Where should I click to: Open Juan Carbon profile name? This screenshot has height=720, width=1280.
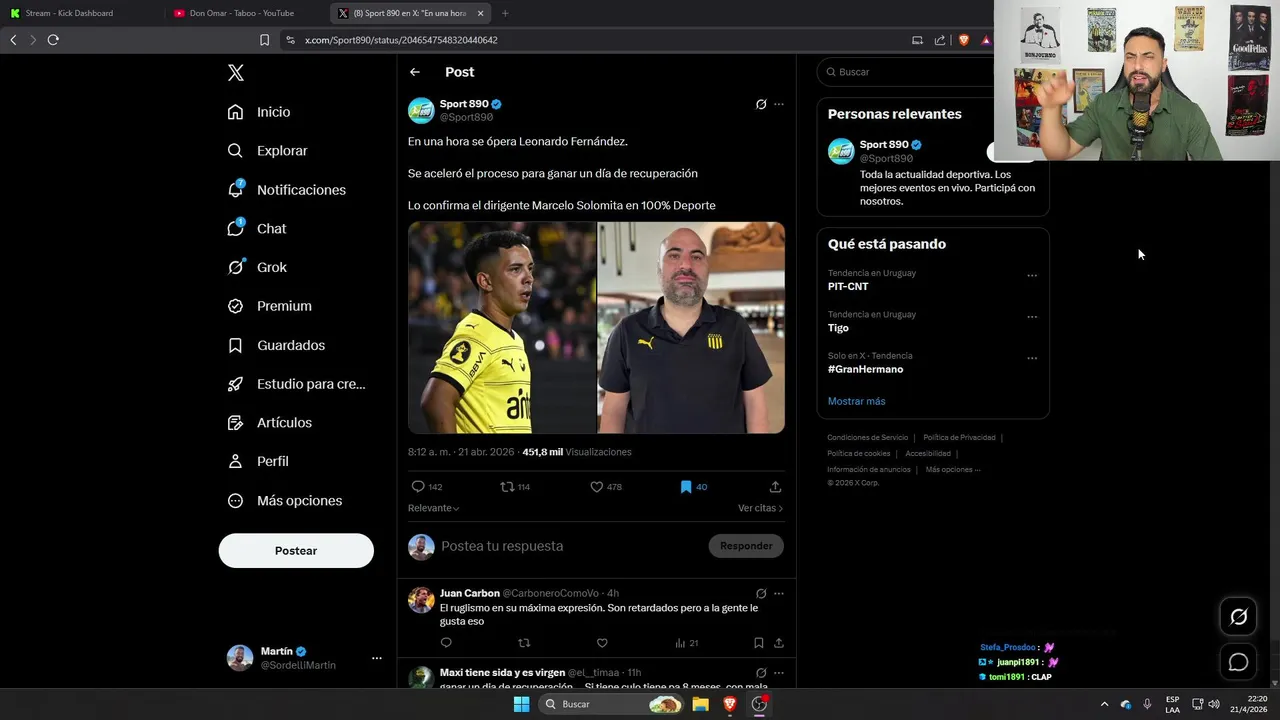coord(470,593)
